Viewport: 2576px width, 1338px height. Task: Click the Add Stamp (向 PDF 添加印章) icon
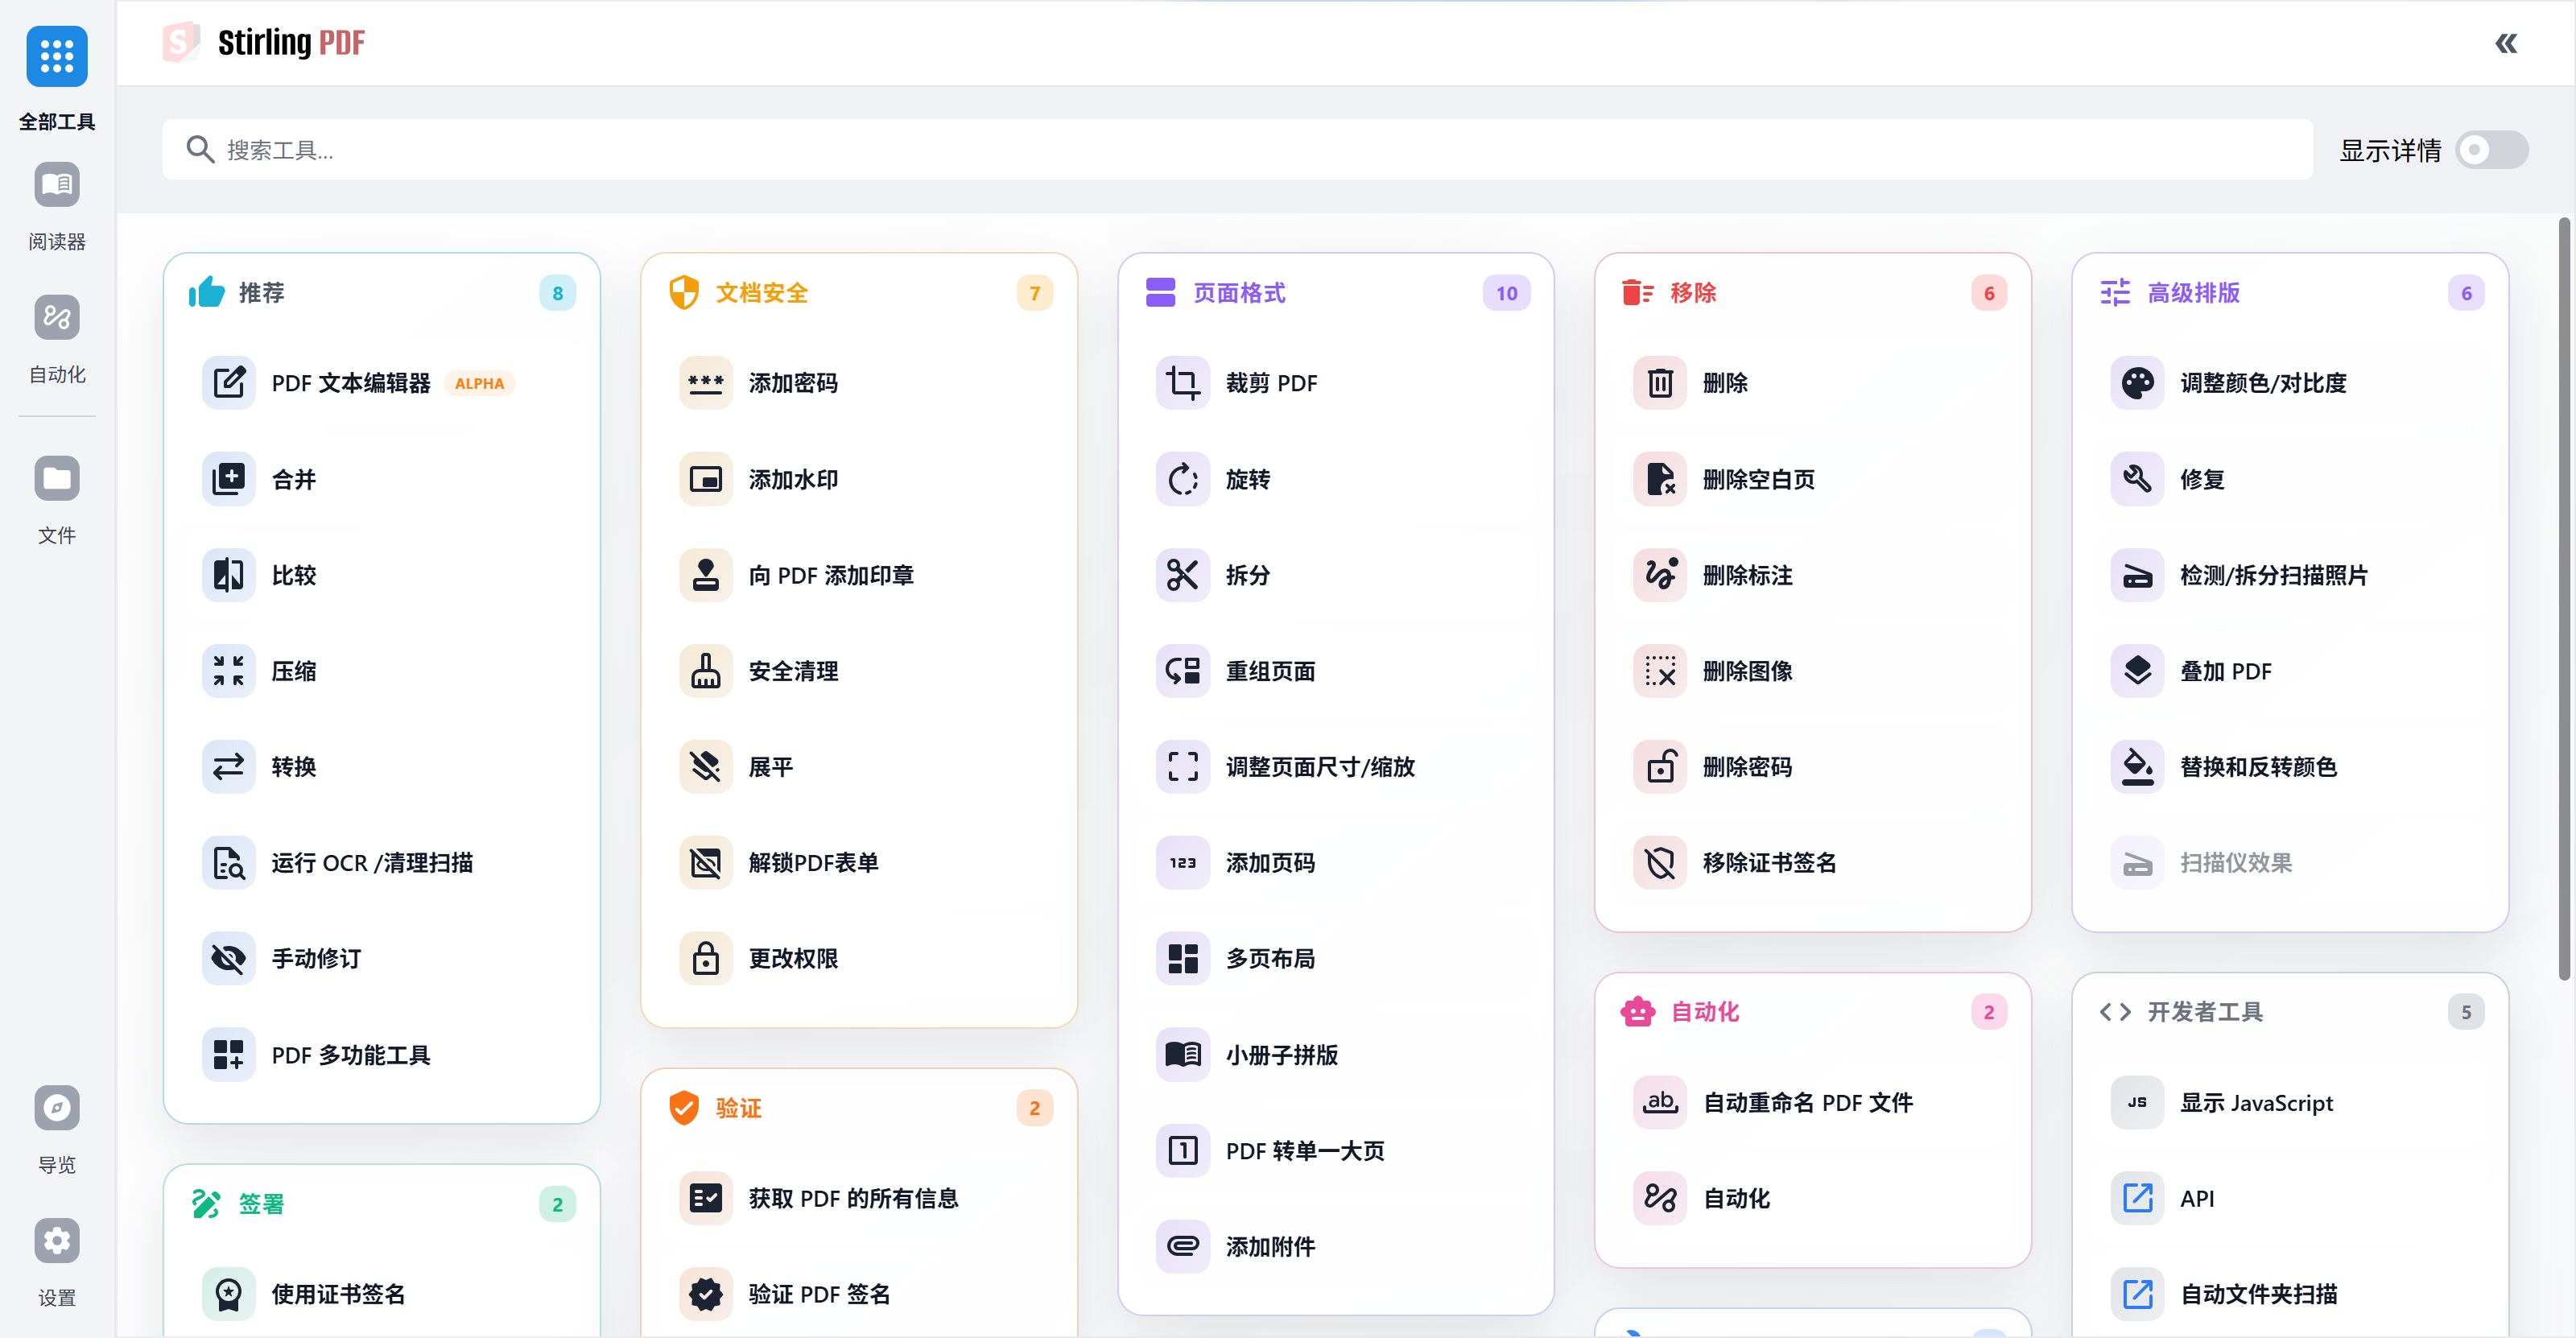pyautogui.click(x=705, y=575)
